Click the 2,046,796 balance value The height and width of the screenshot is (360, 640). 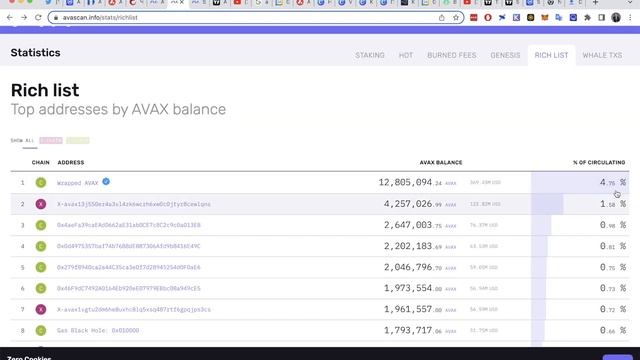point(420,267)
